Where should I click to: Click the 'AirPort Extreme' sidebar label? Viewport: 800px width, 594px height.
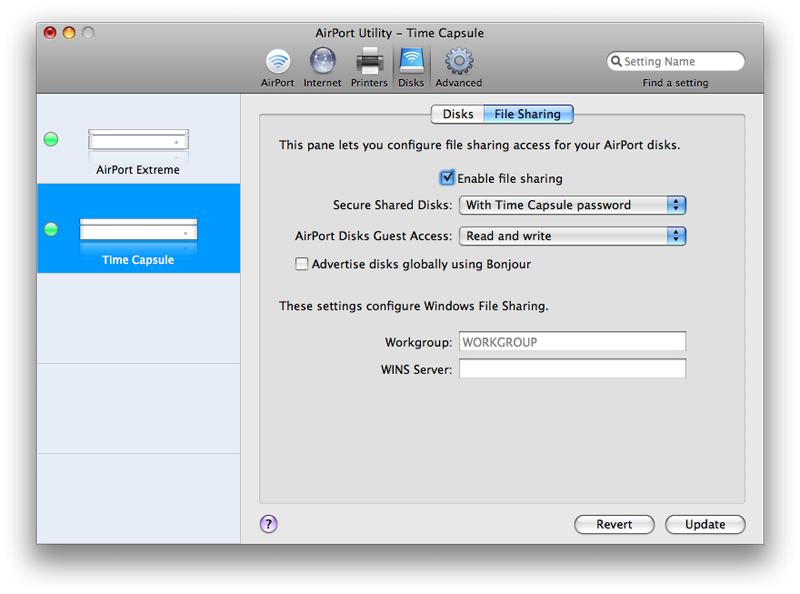pos(138,169)
